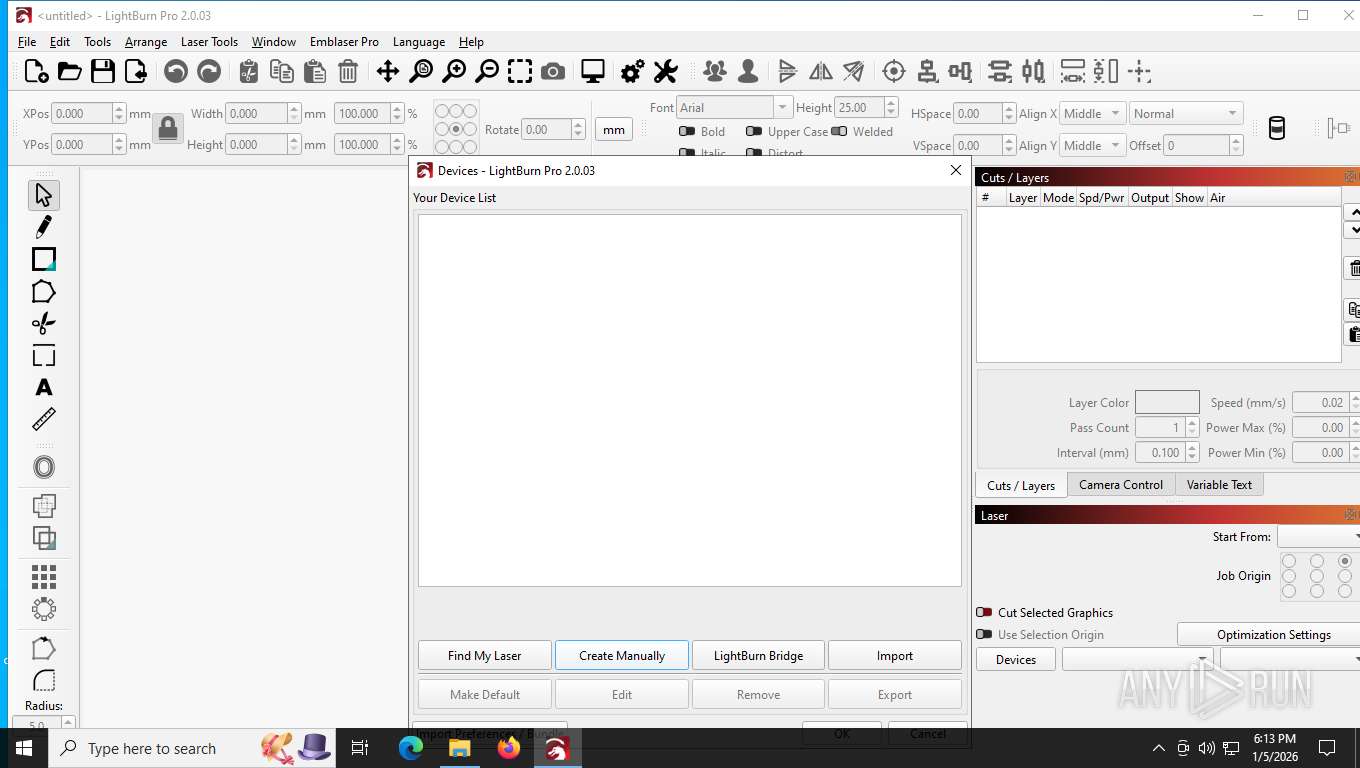The width and height of the screenshot is (1360, 768).
Task: Select top-left Job Origin radio
Action: pyautogui.click(x=1289, y=561)
